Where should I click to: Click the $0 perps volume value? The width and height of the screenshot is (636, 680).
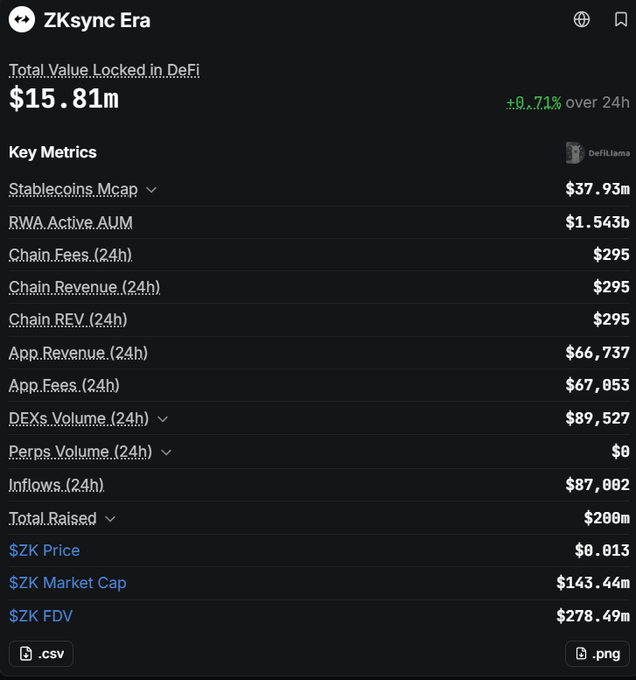pos(620,451)
